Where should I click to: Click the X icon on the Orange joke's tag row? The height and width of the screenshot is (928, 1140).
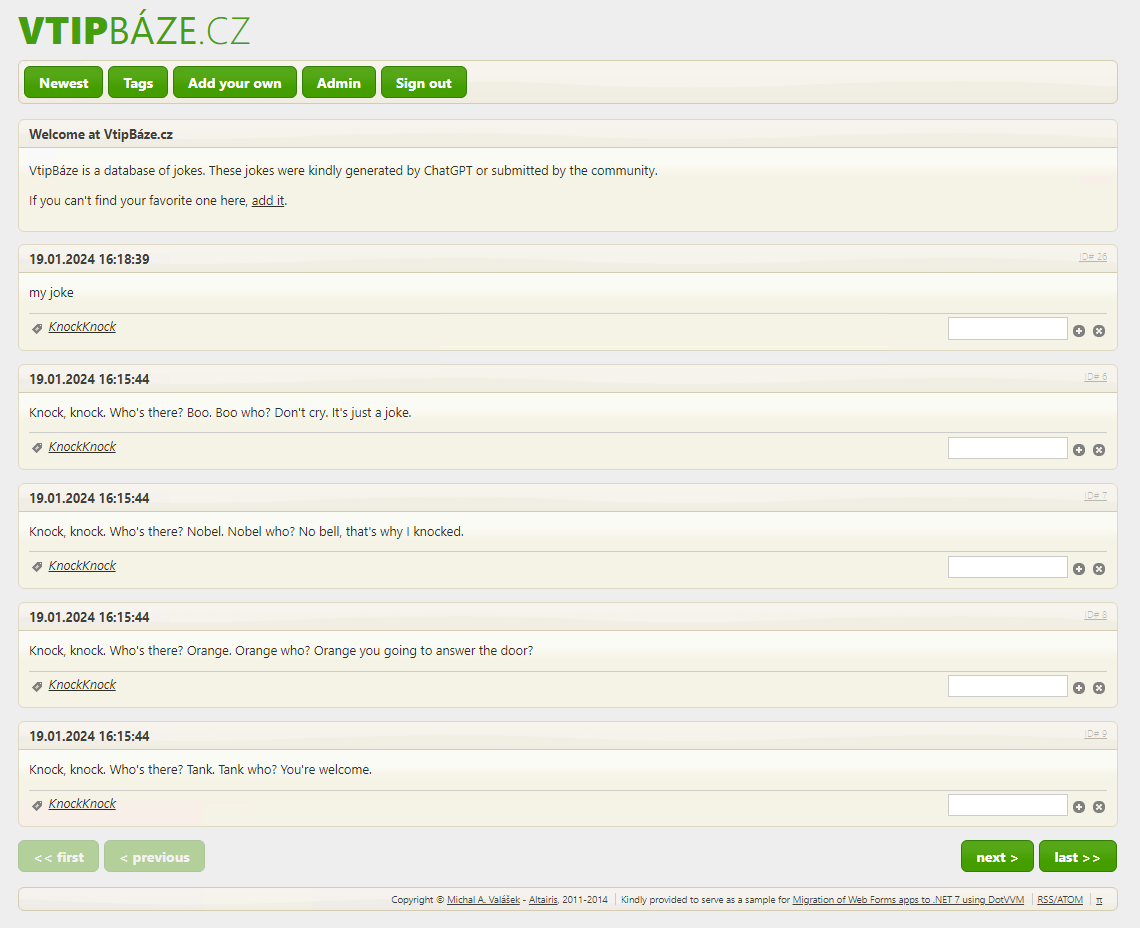[1098, 687]
